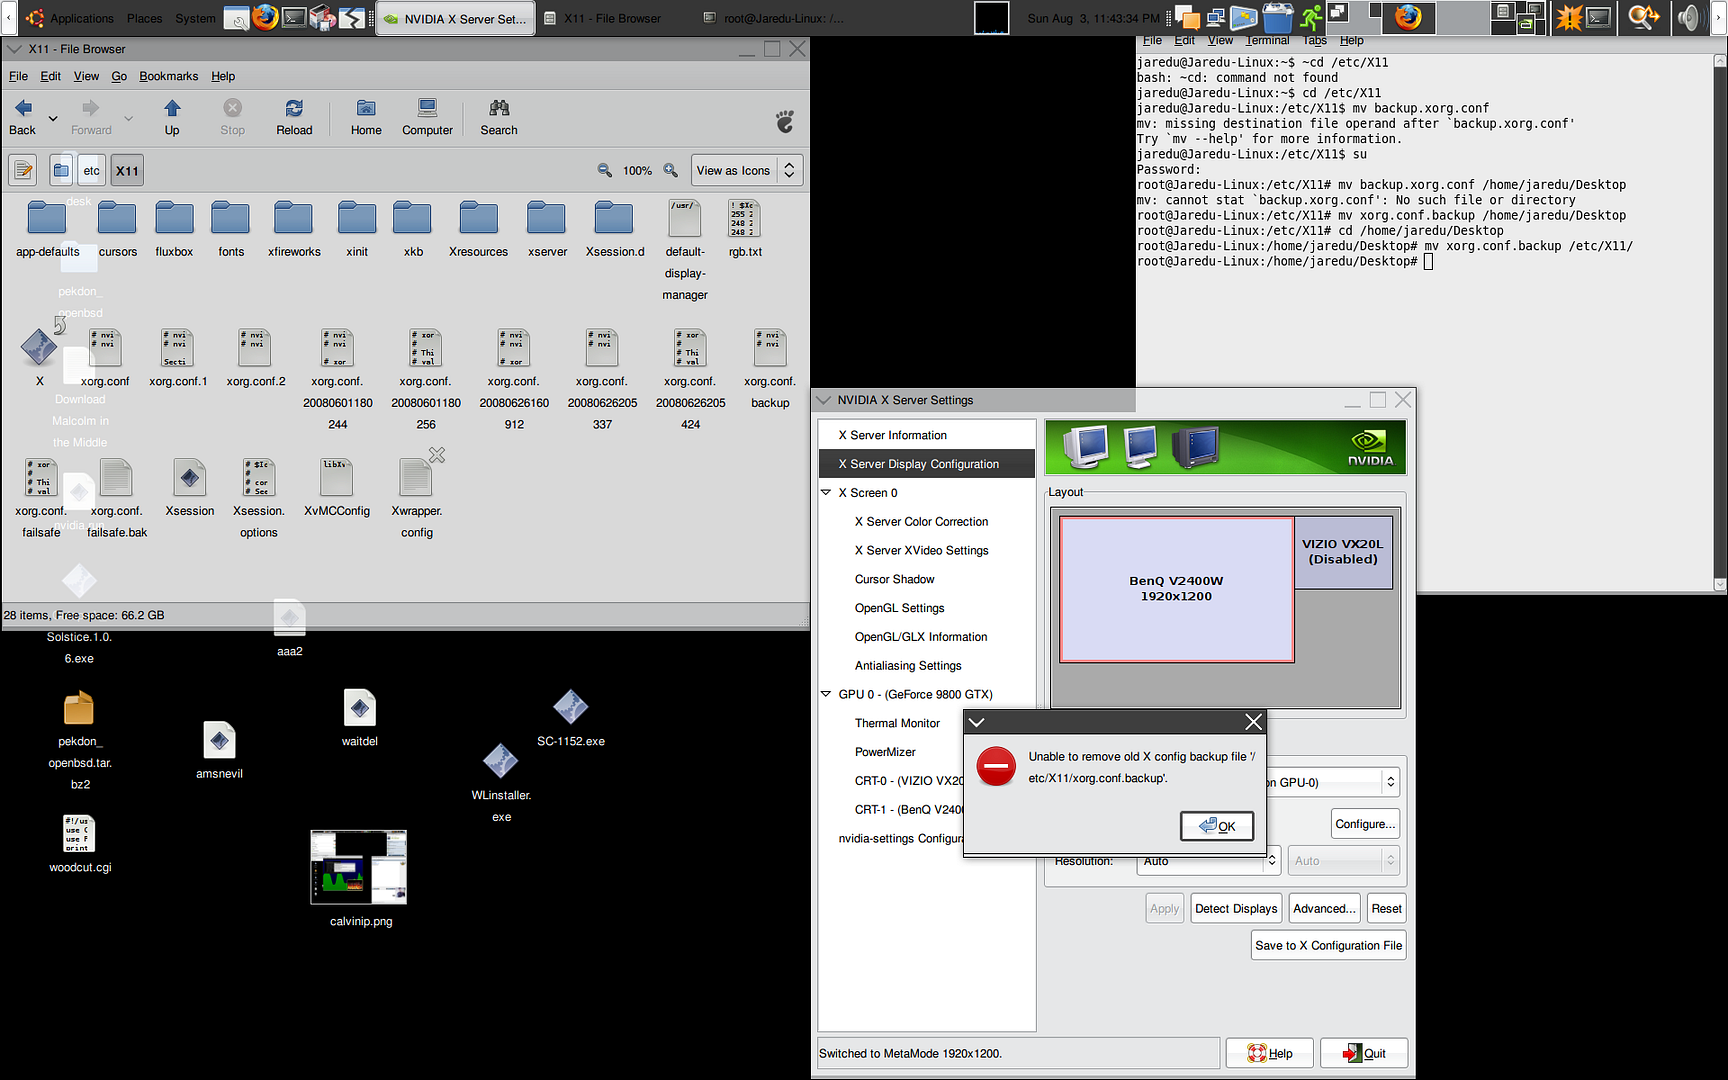Select the Xwrapper.config file

[x=417, y=498]
